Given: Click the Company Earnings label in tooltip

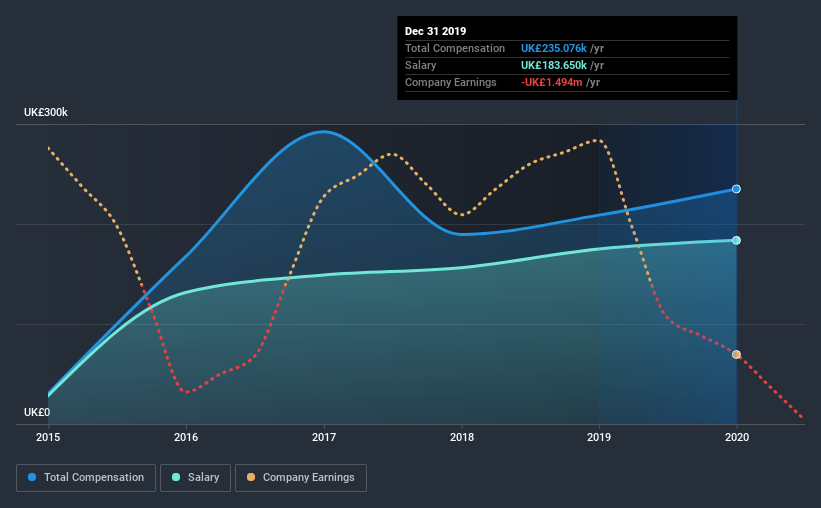Looking at the screenshot, I should (450, 82).
